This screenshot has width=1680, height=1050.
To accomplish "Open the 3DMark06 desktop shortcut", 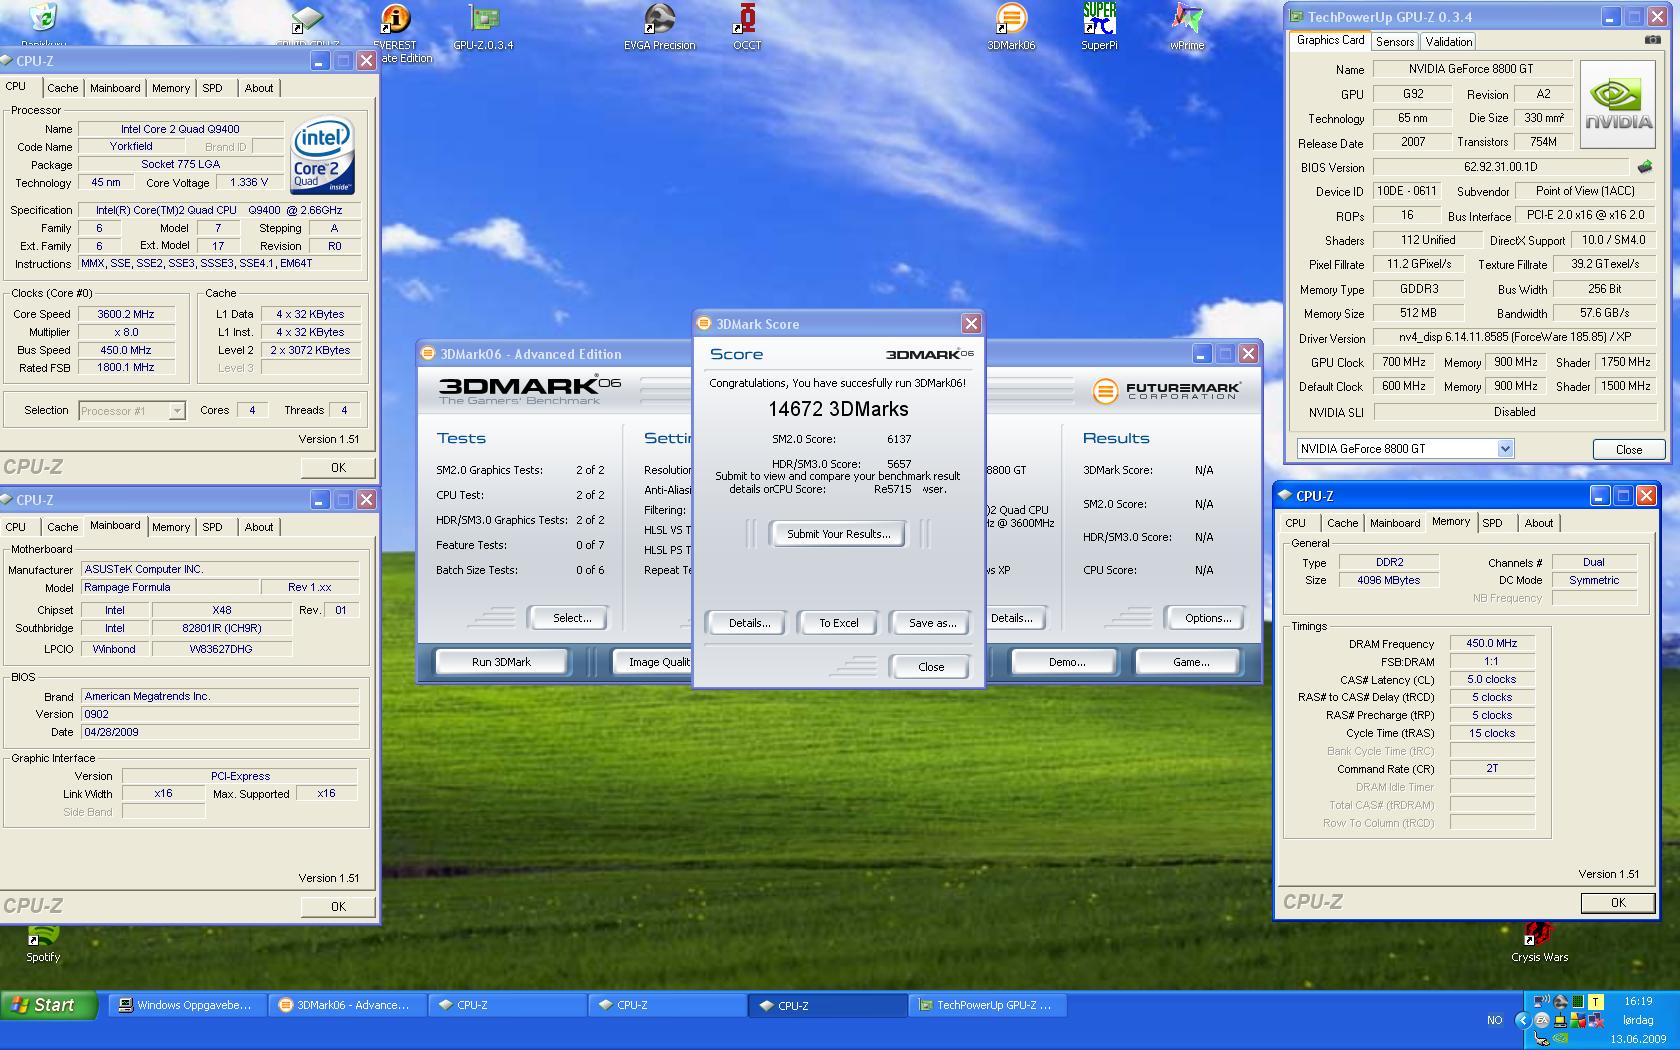I will pyautogui.click(x=1011, y=27).
